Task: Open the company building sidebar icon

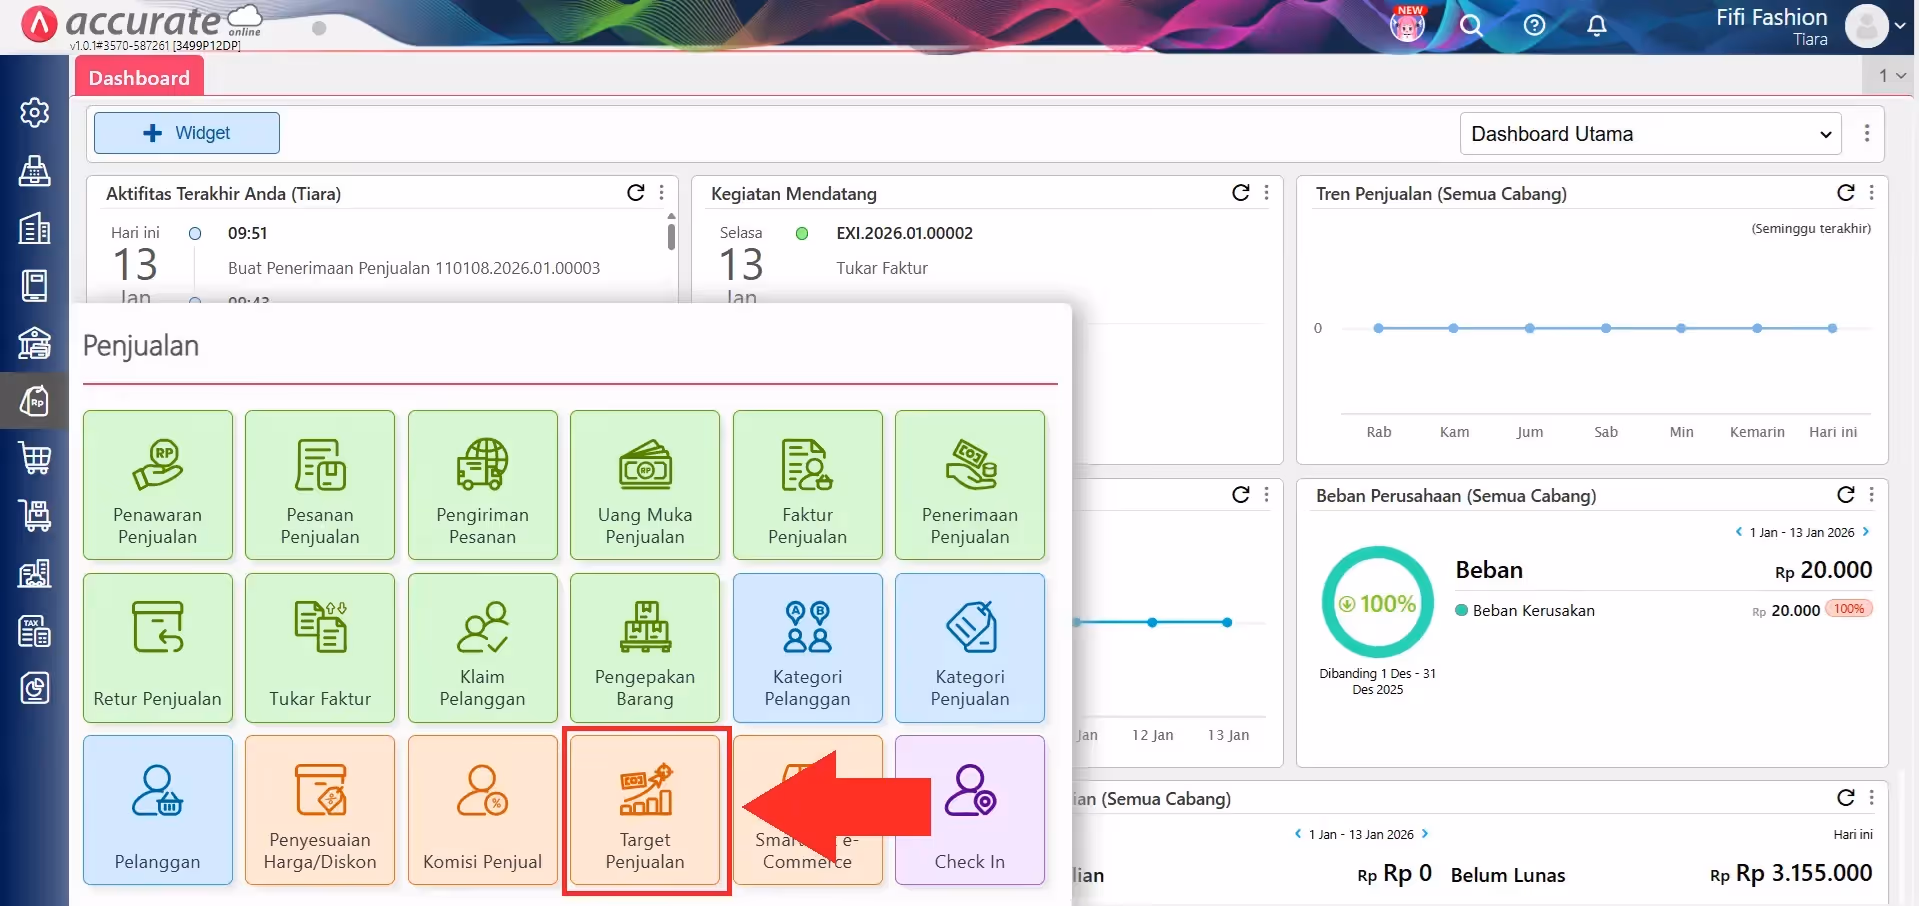Action: point(35,228)
